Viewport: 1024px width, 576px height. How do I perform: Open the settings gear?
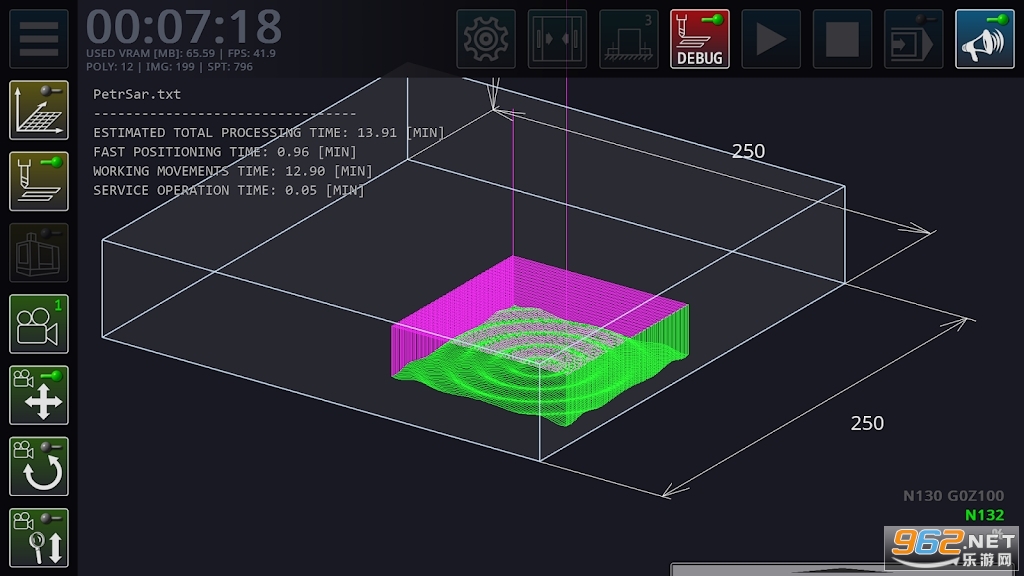point(486,39)
